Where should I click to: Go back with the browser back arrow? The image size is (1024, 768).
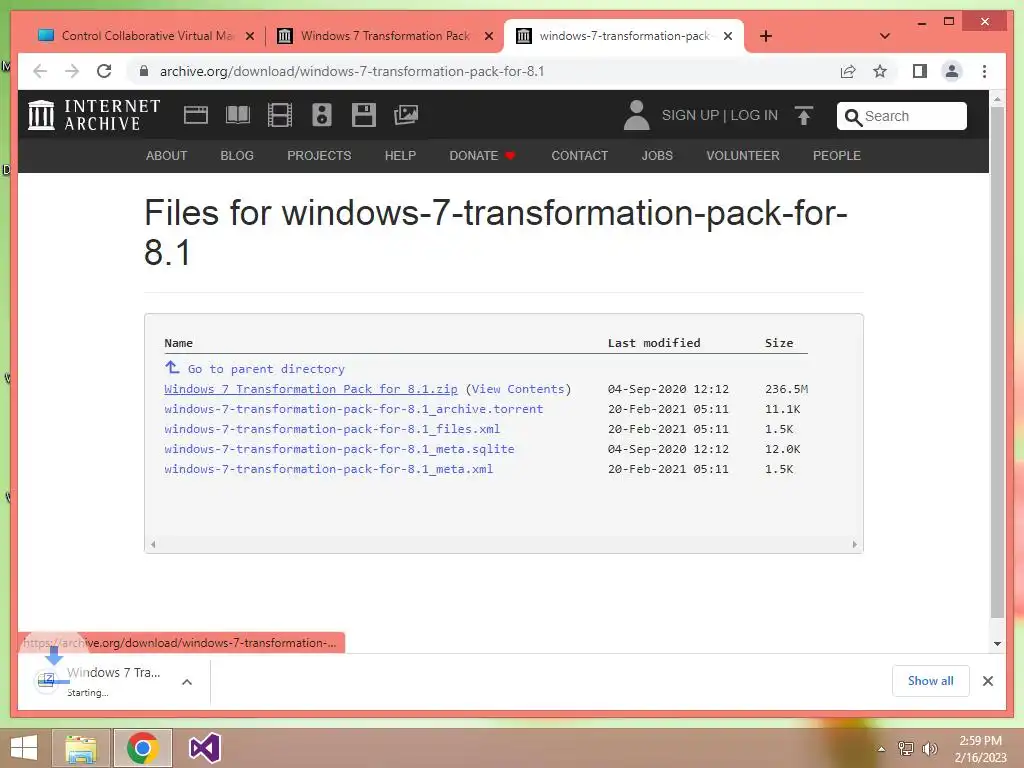(40, 71)
